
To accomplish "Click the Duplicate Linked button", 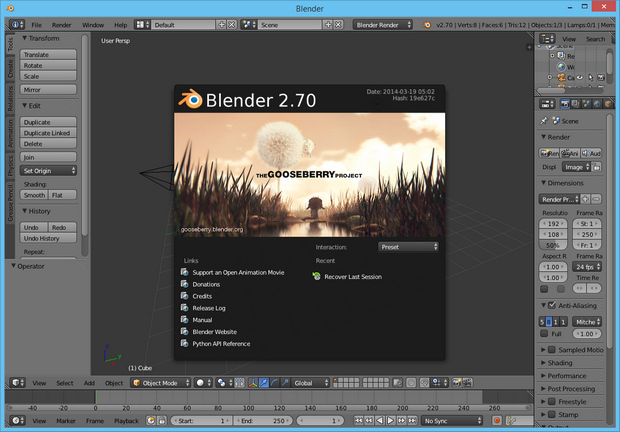I will (48, 133).
